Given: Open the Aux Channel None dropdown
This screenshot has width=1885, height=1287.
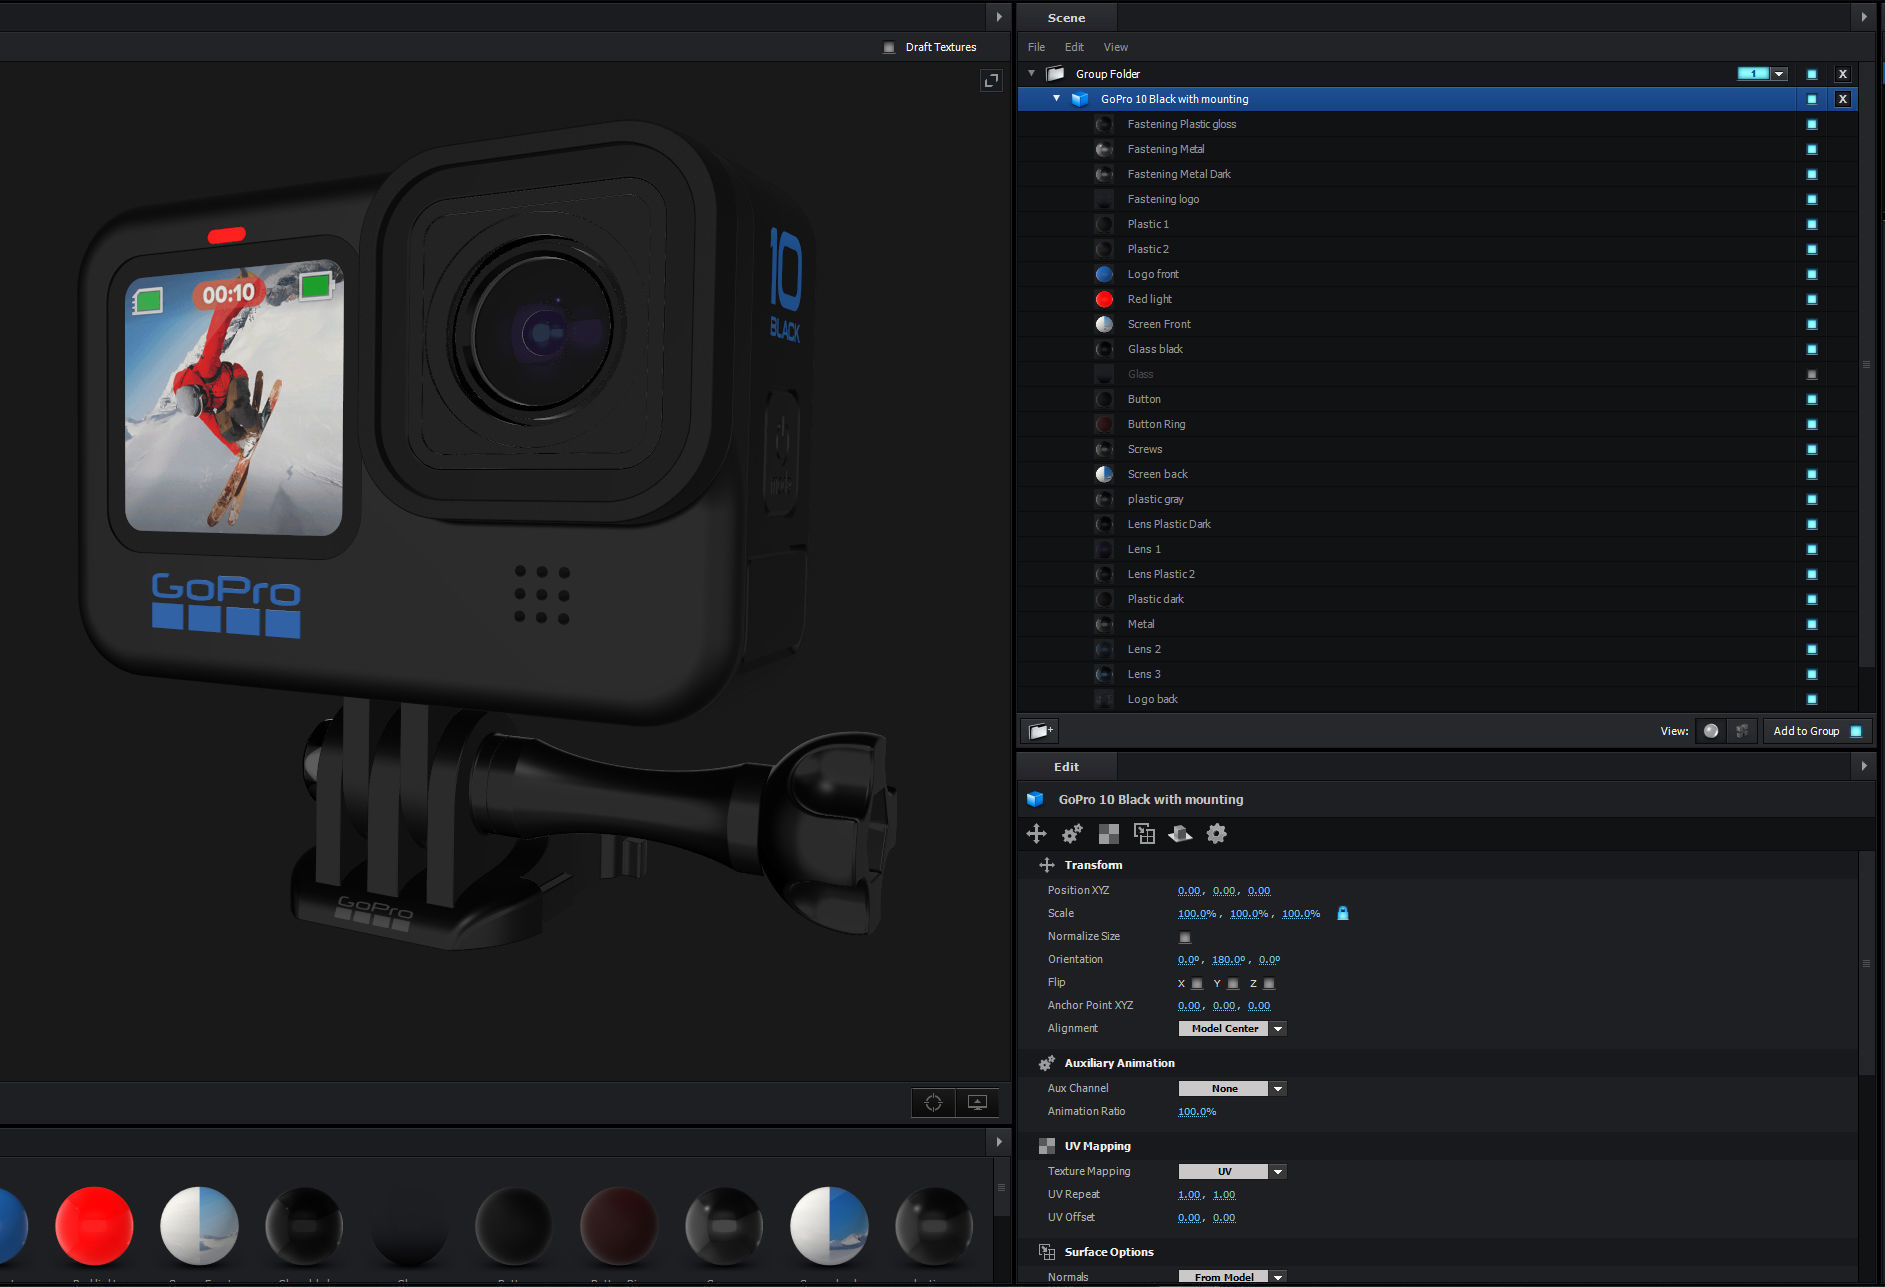Looking at the screenshot, I should pyautogui.click(x=1232, y=1088).
